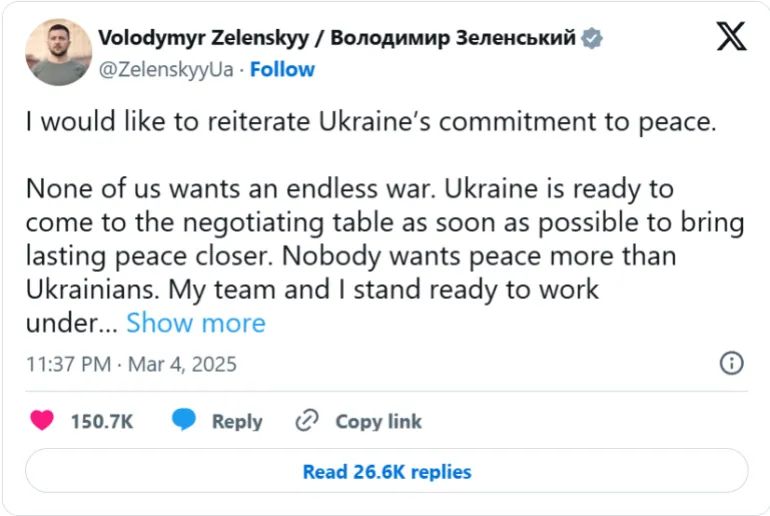
Task: Like the tweet with the heart icon
Action: pyautogui.click(x=42, y=421)
